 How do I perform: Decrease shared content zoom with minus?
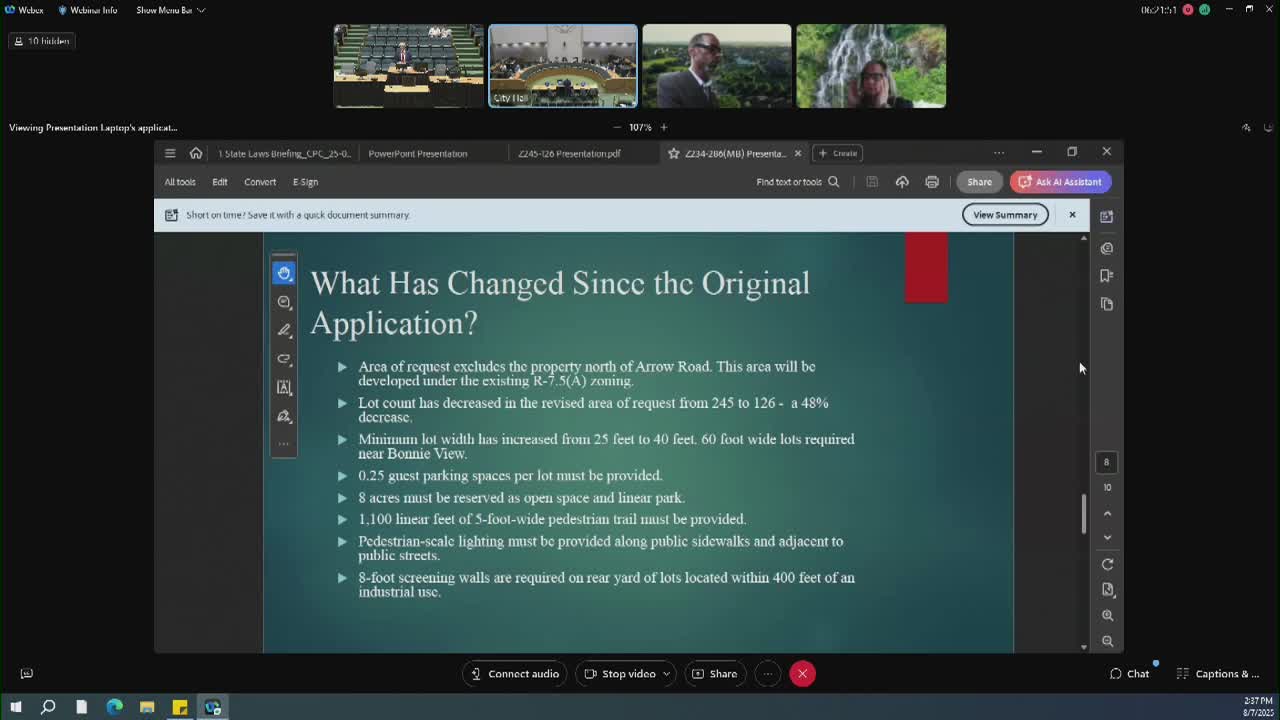coord(616,127)
